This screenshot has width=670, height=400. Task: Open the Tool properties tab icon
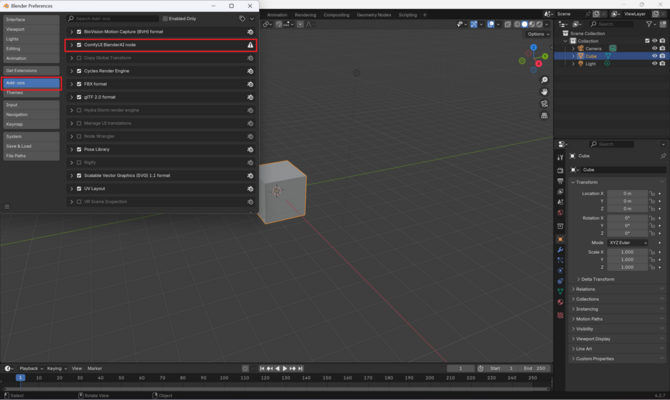(x=560, y=157)
